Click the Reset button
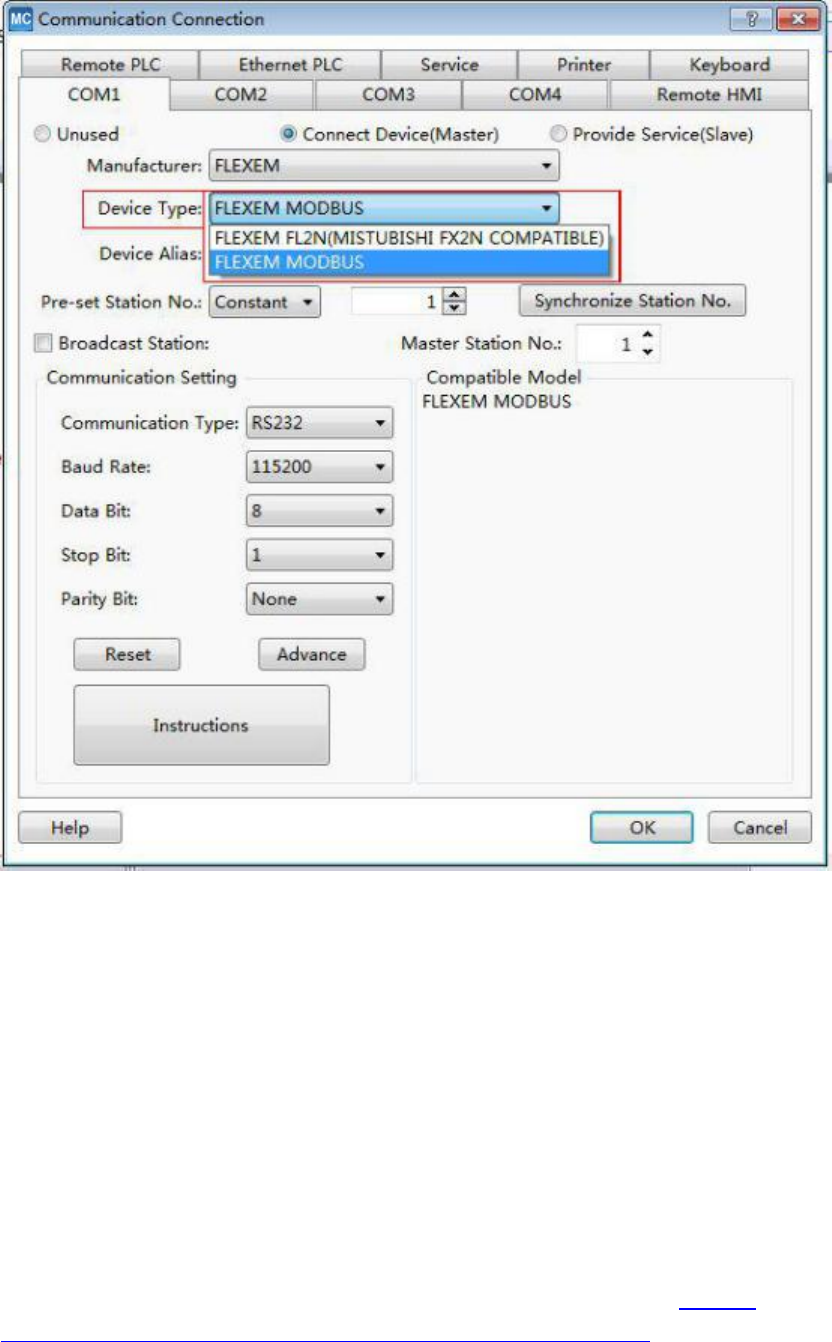The width and height of the screenshot is (832, 1342). (128, 655)
